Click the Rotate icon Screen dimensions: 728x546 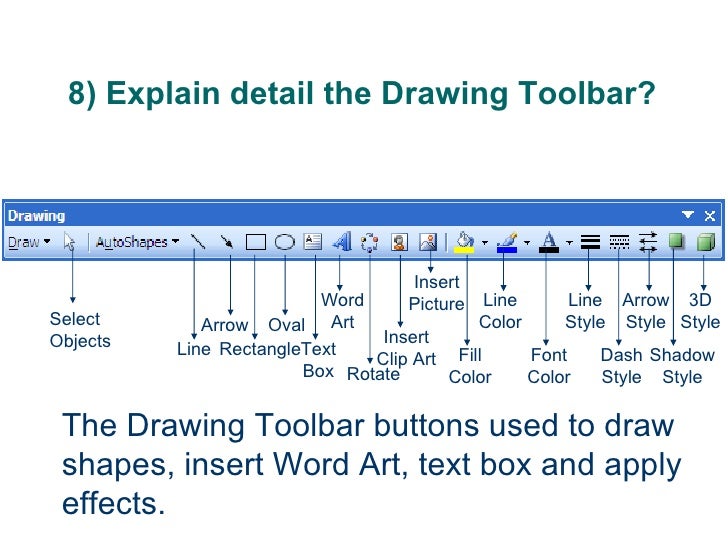pyautogui.click(x=370, y=242)
